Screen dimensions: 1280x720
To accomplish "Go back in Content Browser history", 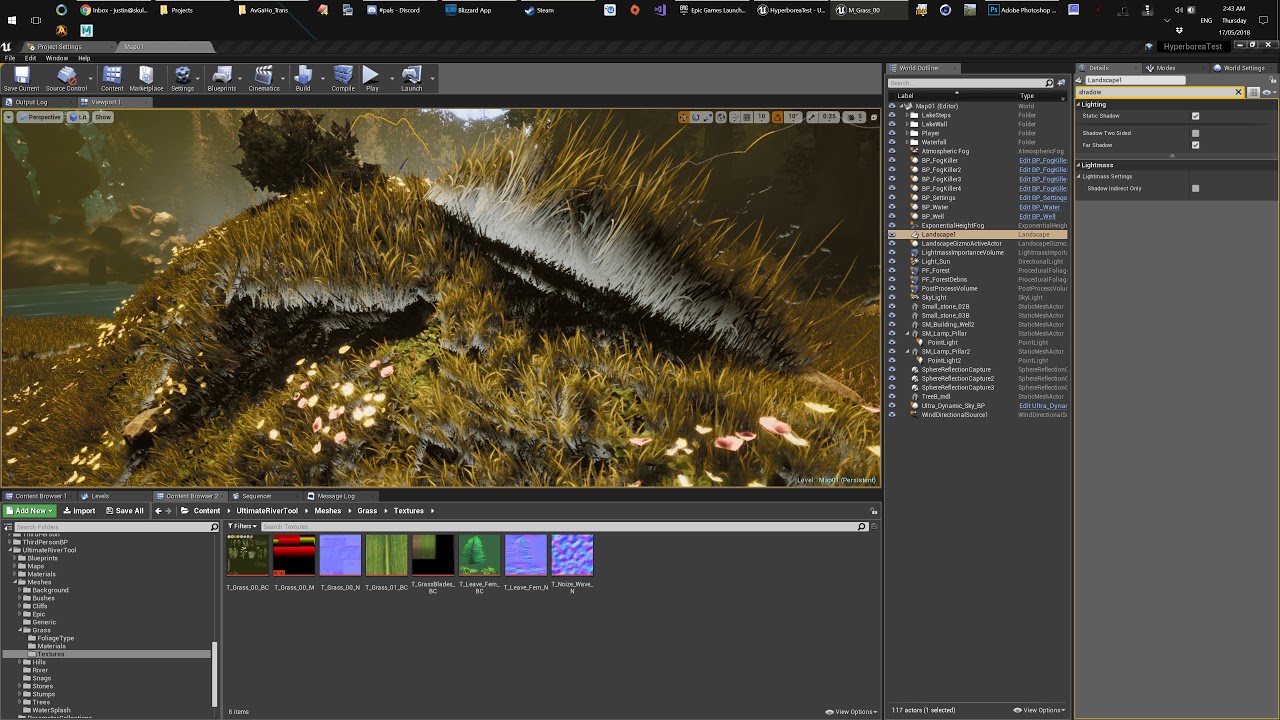I will click(x=158, y=511).
